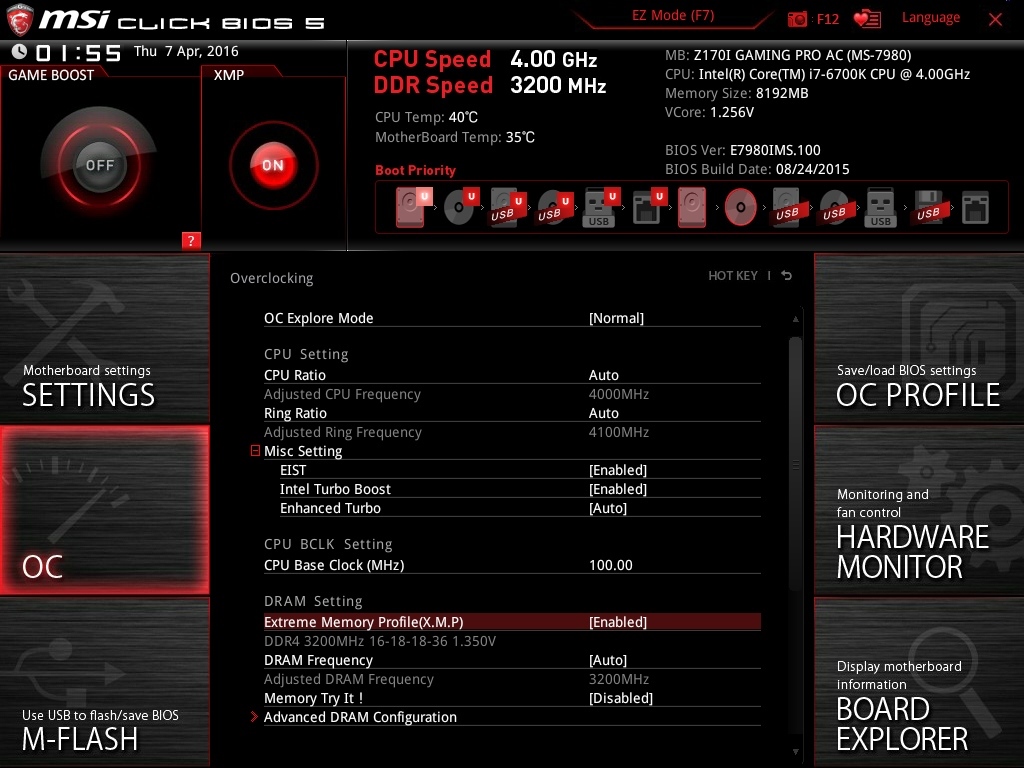Select the Adjusted DRAM Frequency 3200MHz row

(x=512, y=679)
